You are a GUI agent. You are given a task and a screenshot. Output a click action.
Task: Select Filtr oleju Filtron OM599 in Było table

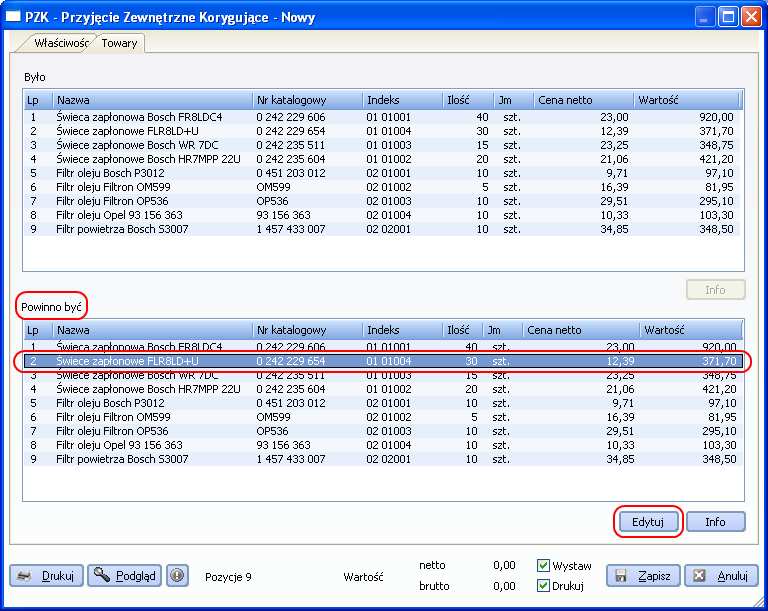(x=382, y=187)
